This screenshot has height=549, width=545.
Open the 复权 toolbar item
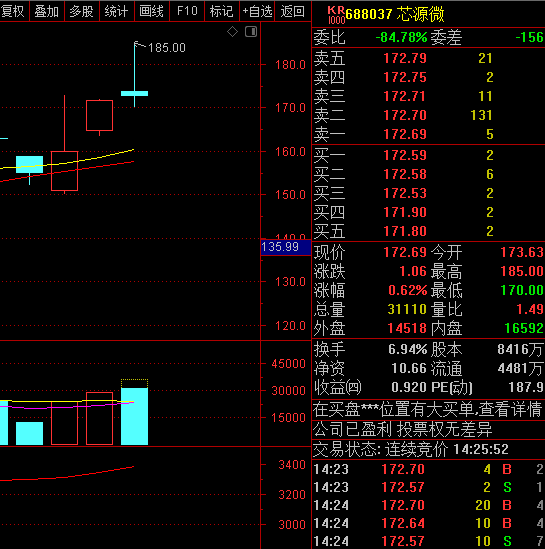[x=13, y=11]
